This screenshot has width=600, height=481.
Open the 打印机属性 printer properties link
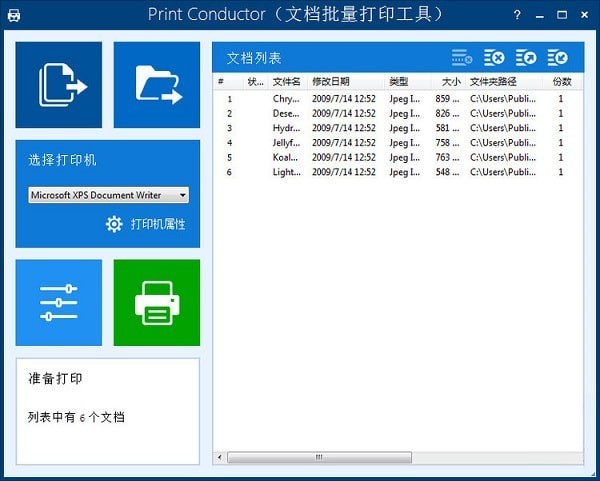157,224
